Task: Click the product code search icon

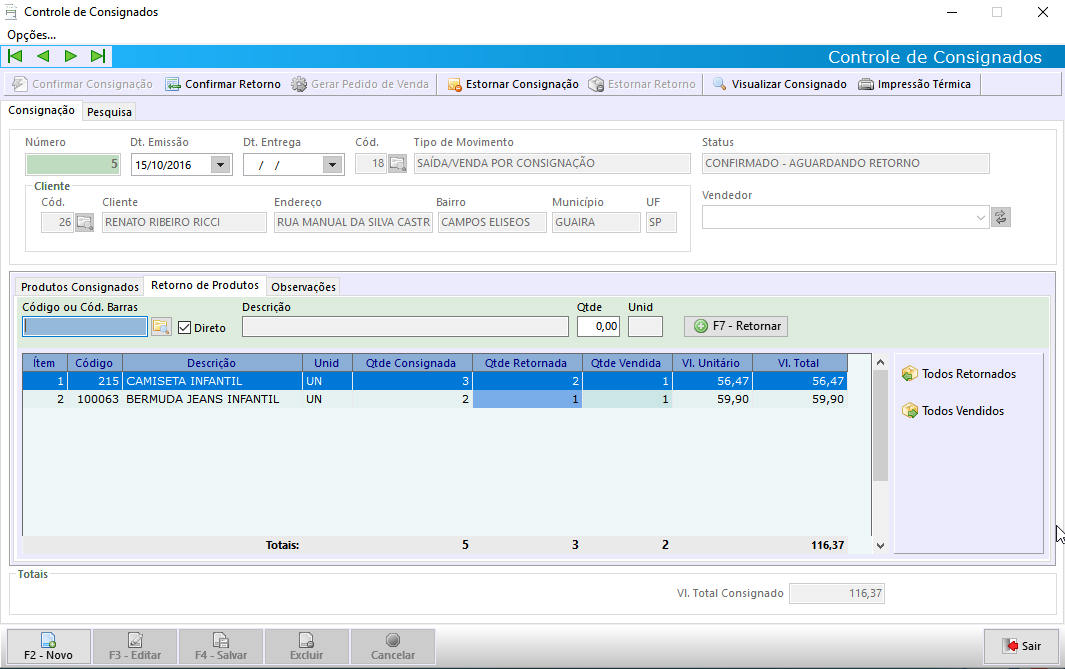Action: click(x=161, y=327)
